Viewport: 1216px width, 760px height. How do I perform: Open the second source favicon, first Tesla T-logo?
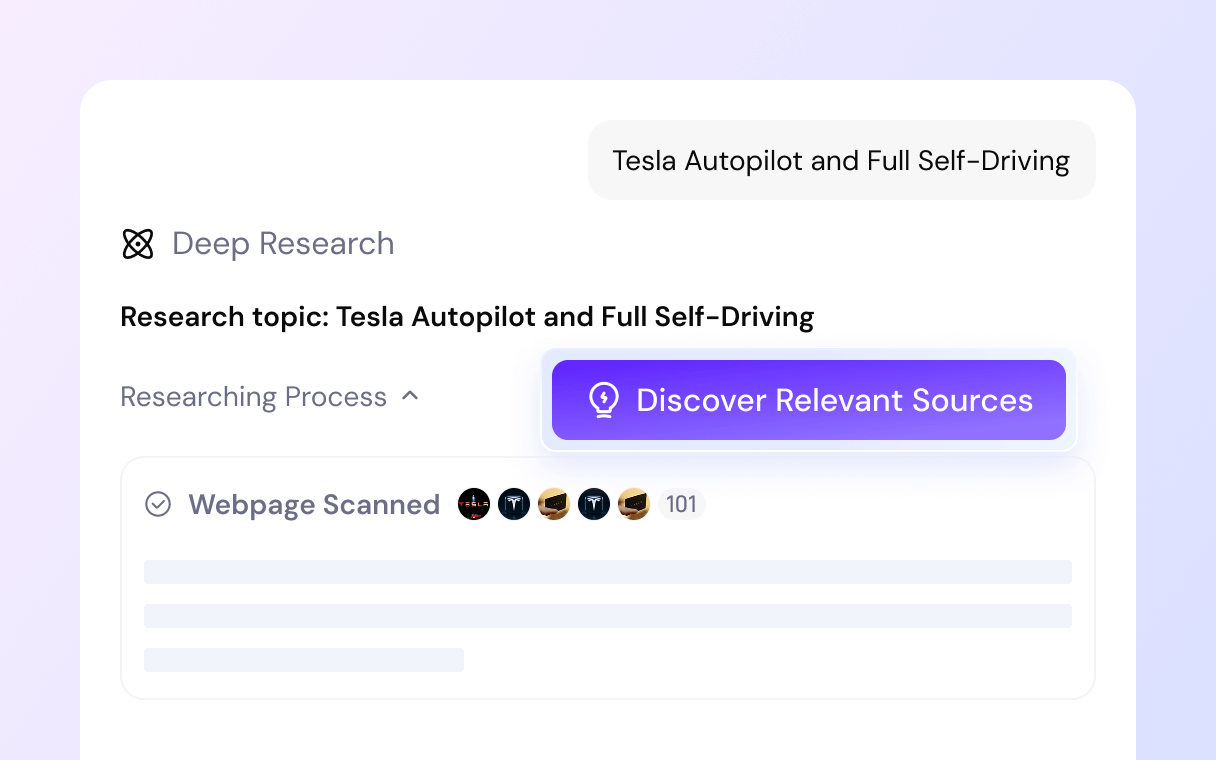tap(514, 504)
